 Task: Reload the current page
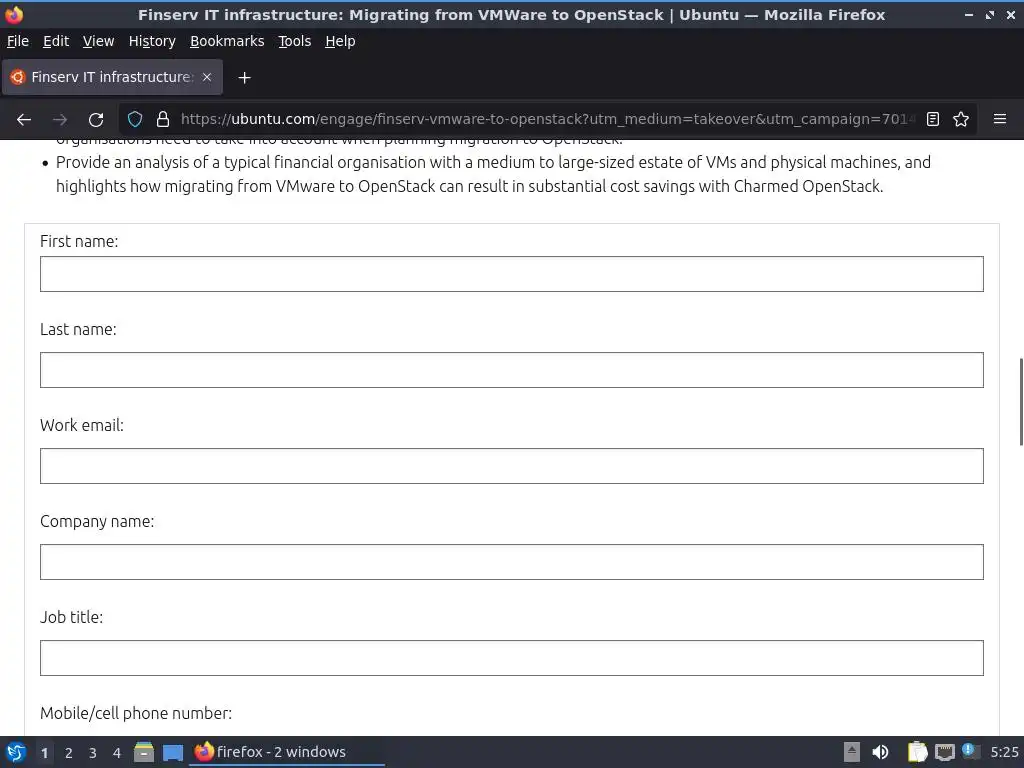click(96, 120)
